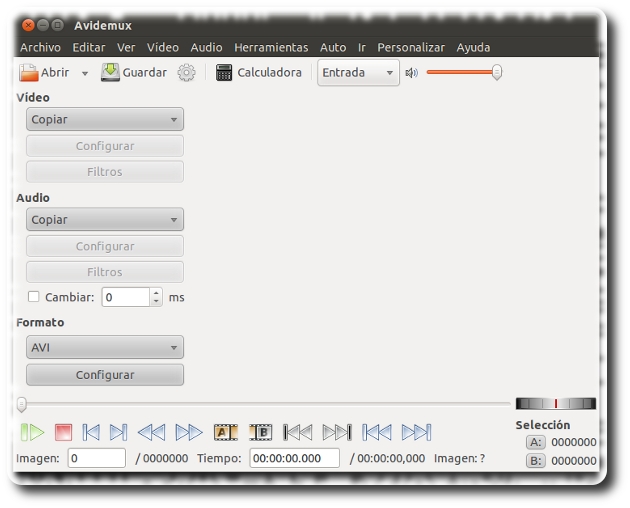The height and width of the screenshot is (508, 630).
Task: Open the Vídeo codec Copiar dropdown
Action: pos(105,119)
